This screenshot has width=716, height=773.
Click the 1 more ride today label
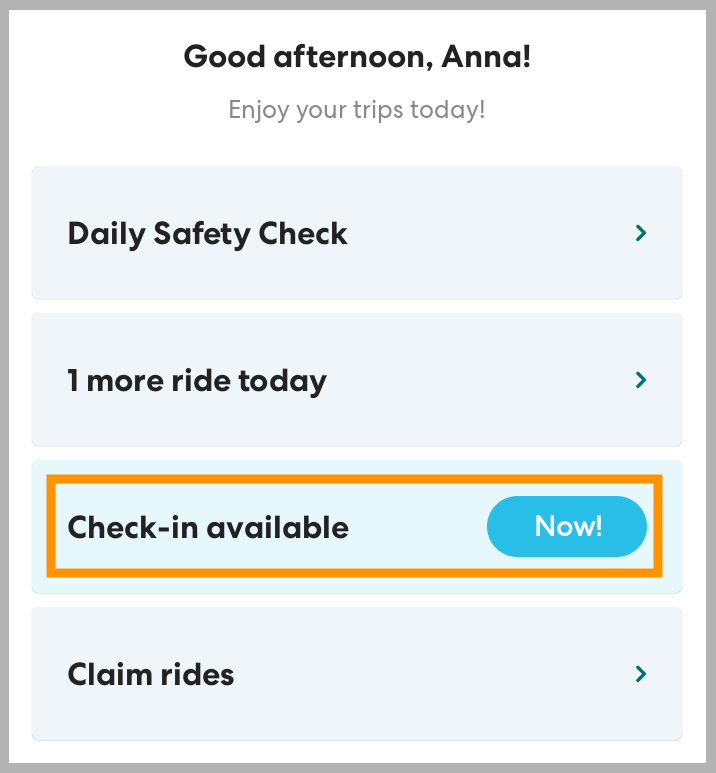click(197, 381)
